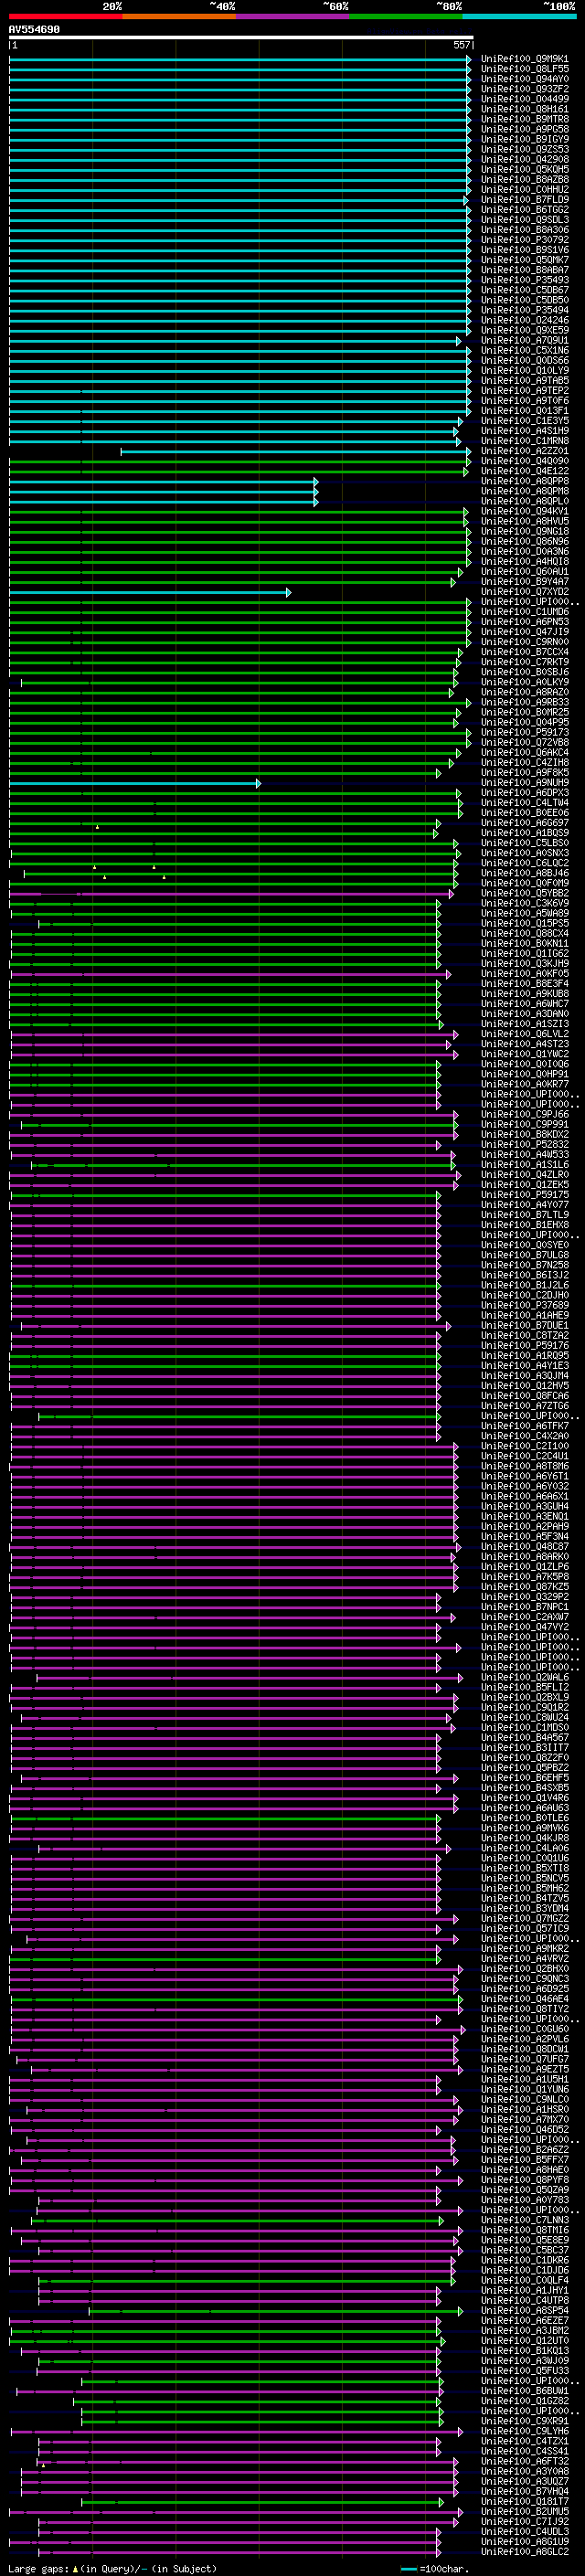585x2576 pixels.
Task: Click UniRef100_A8QPP8 hit name
Action: [524, 481]
